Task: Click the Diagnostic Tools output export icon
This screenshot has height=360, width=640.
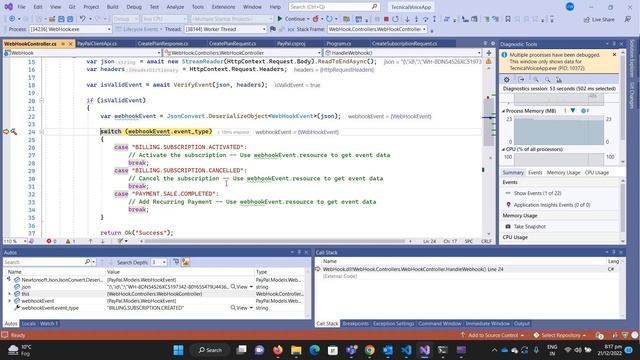Action: coord(521,80)
